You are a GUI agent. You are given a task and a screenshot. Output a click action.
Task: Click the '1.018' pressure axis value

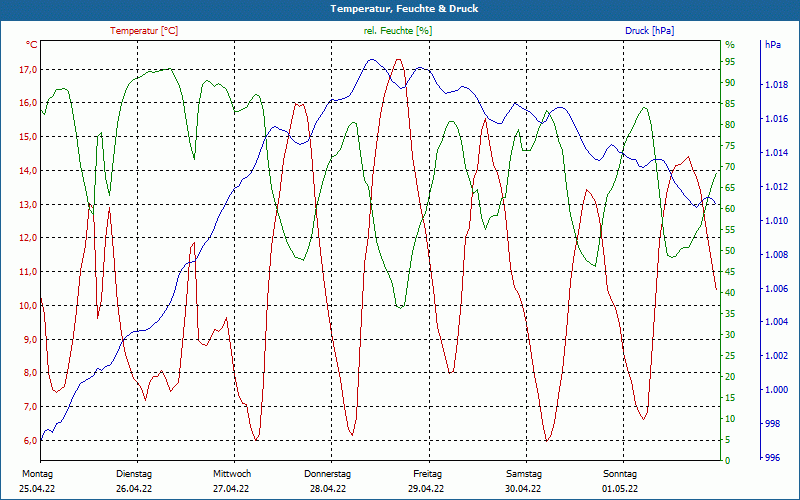click(777, 85)
